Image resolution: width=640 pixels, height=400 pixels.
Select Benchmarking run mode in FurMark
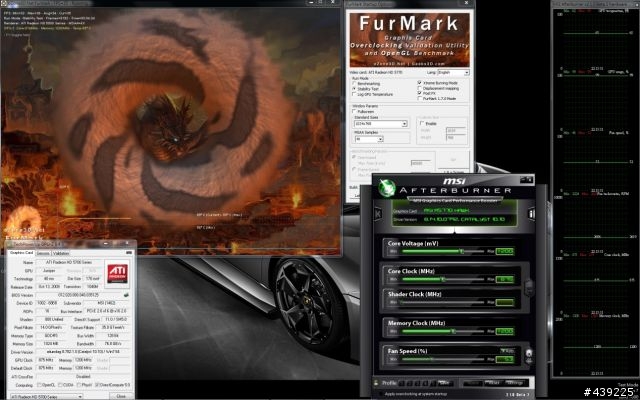[354, 84]
